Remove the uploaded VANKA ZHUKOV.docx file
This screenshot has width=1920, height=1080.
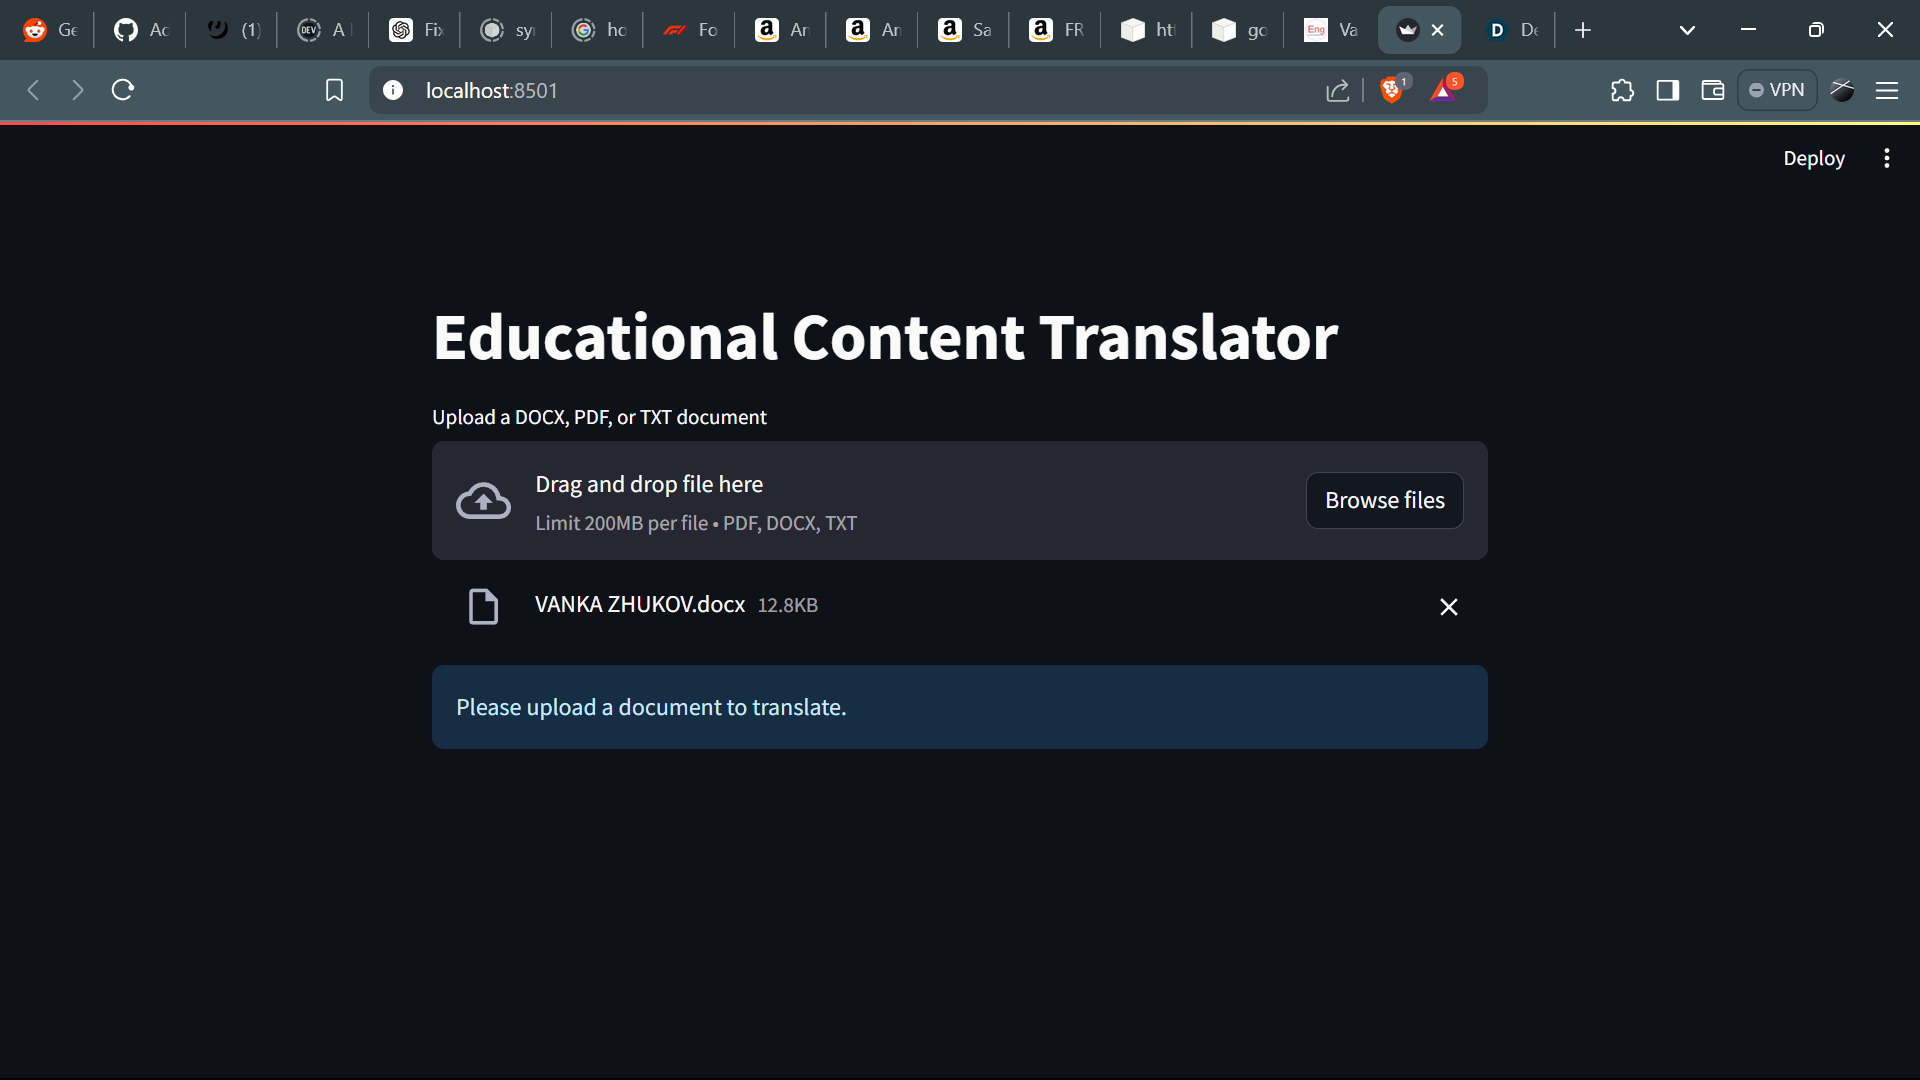tap(1448, 607)
